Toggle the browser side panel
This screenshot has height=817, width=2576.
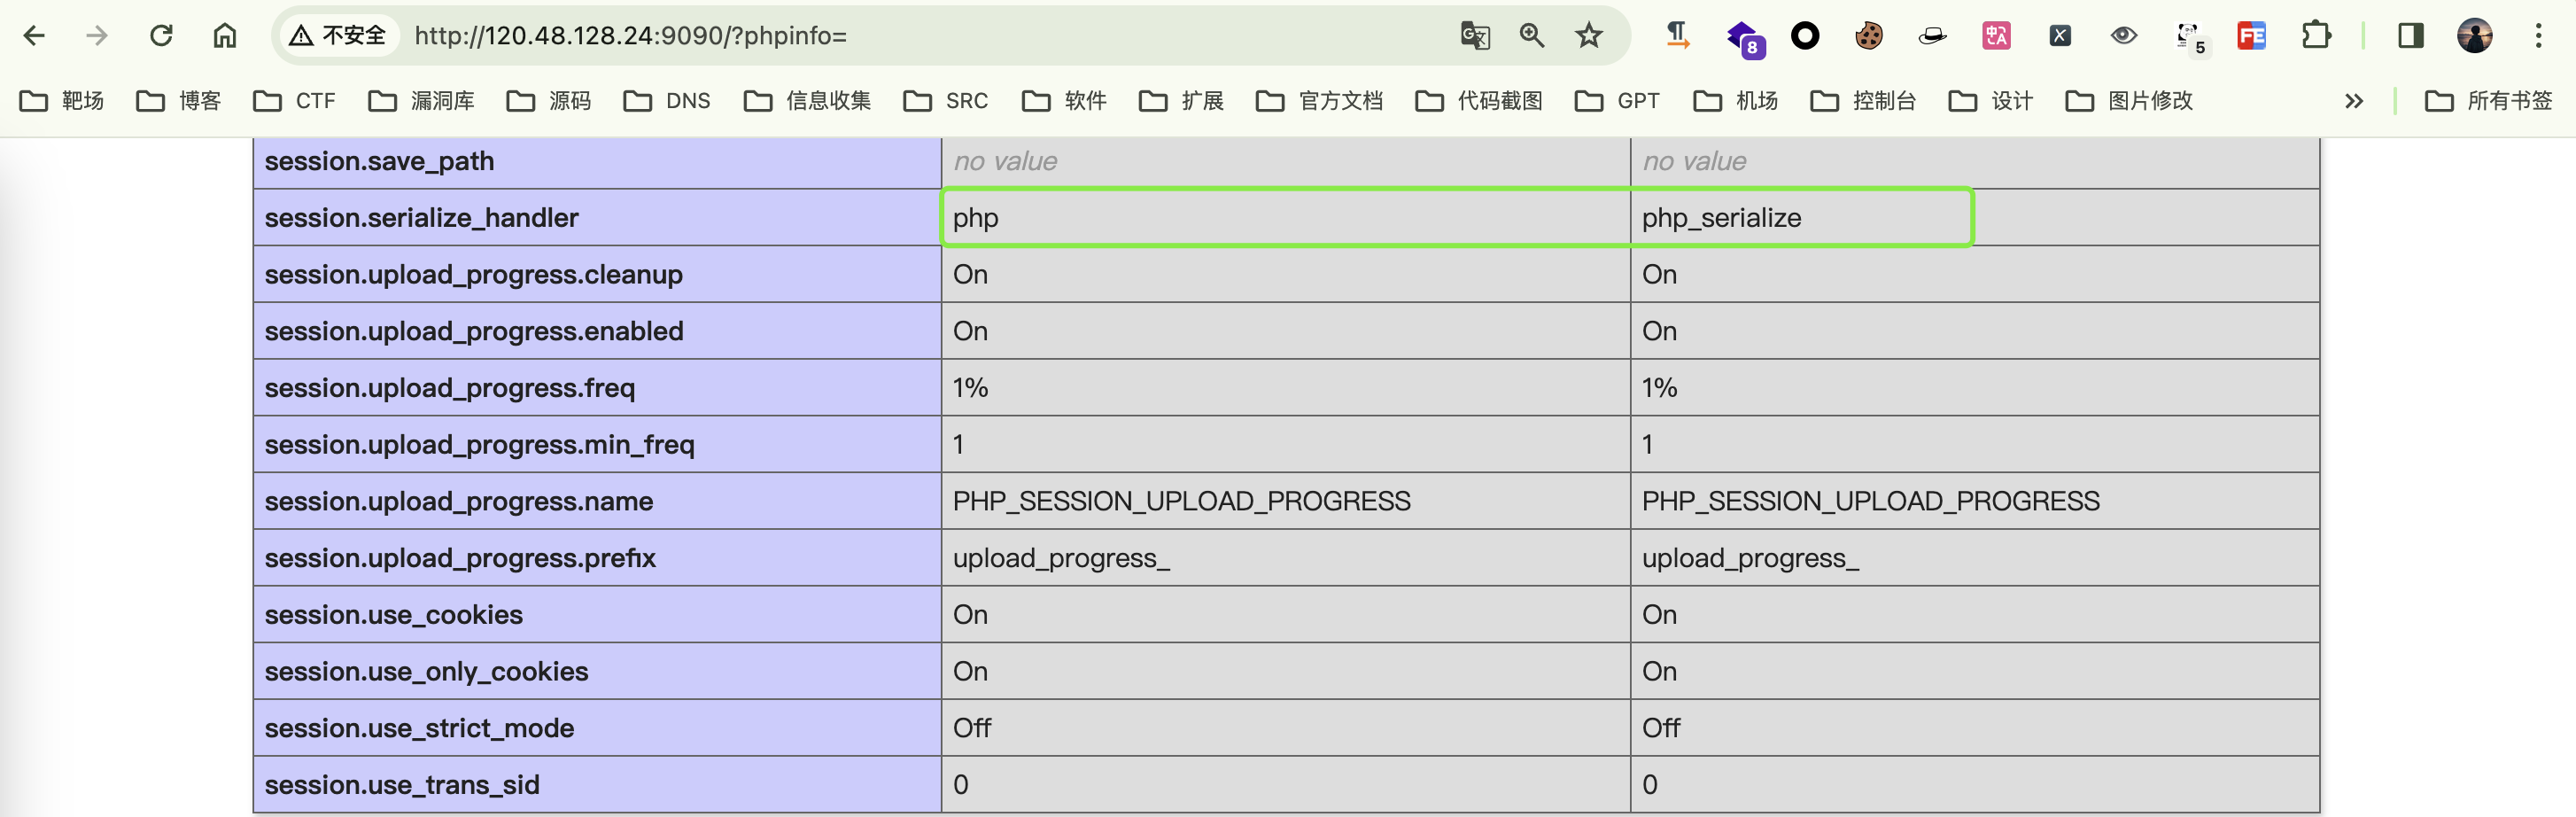(2411, 36)
